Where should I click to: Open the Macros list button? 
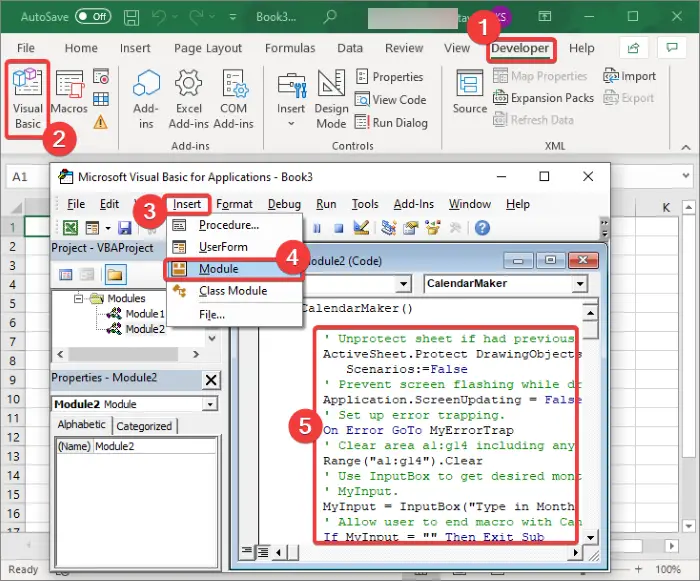[x=69, y=92]
